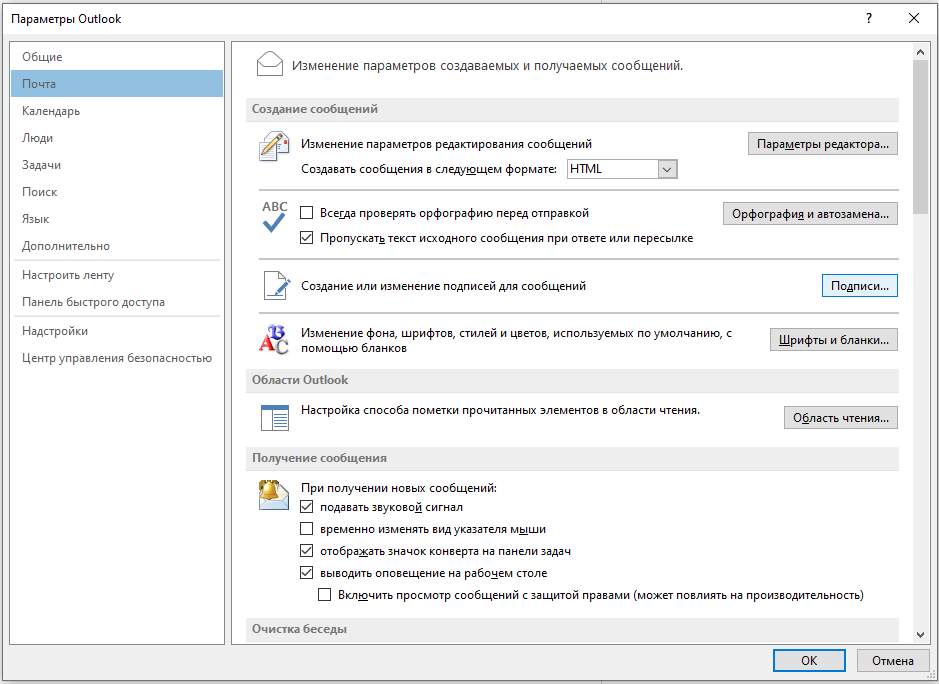Click the message editing pencil icon
The width and height of the screenshot is (939, 684).
[x=274, y=147]
